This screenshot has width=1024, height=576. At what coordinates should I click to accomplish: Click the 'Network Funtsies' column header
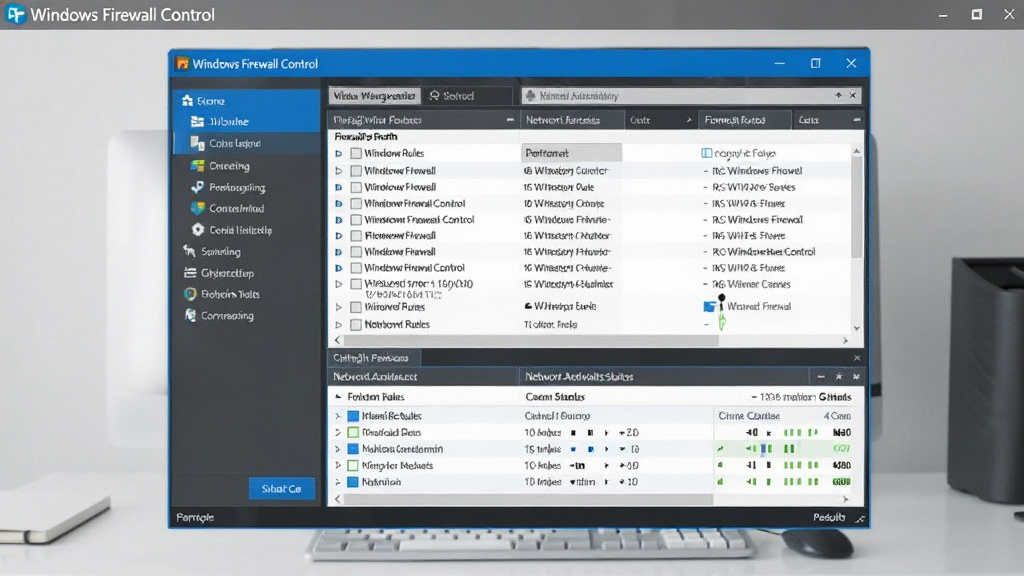571,120
